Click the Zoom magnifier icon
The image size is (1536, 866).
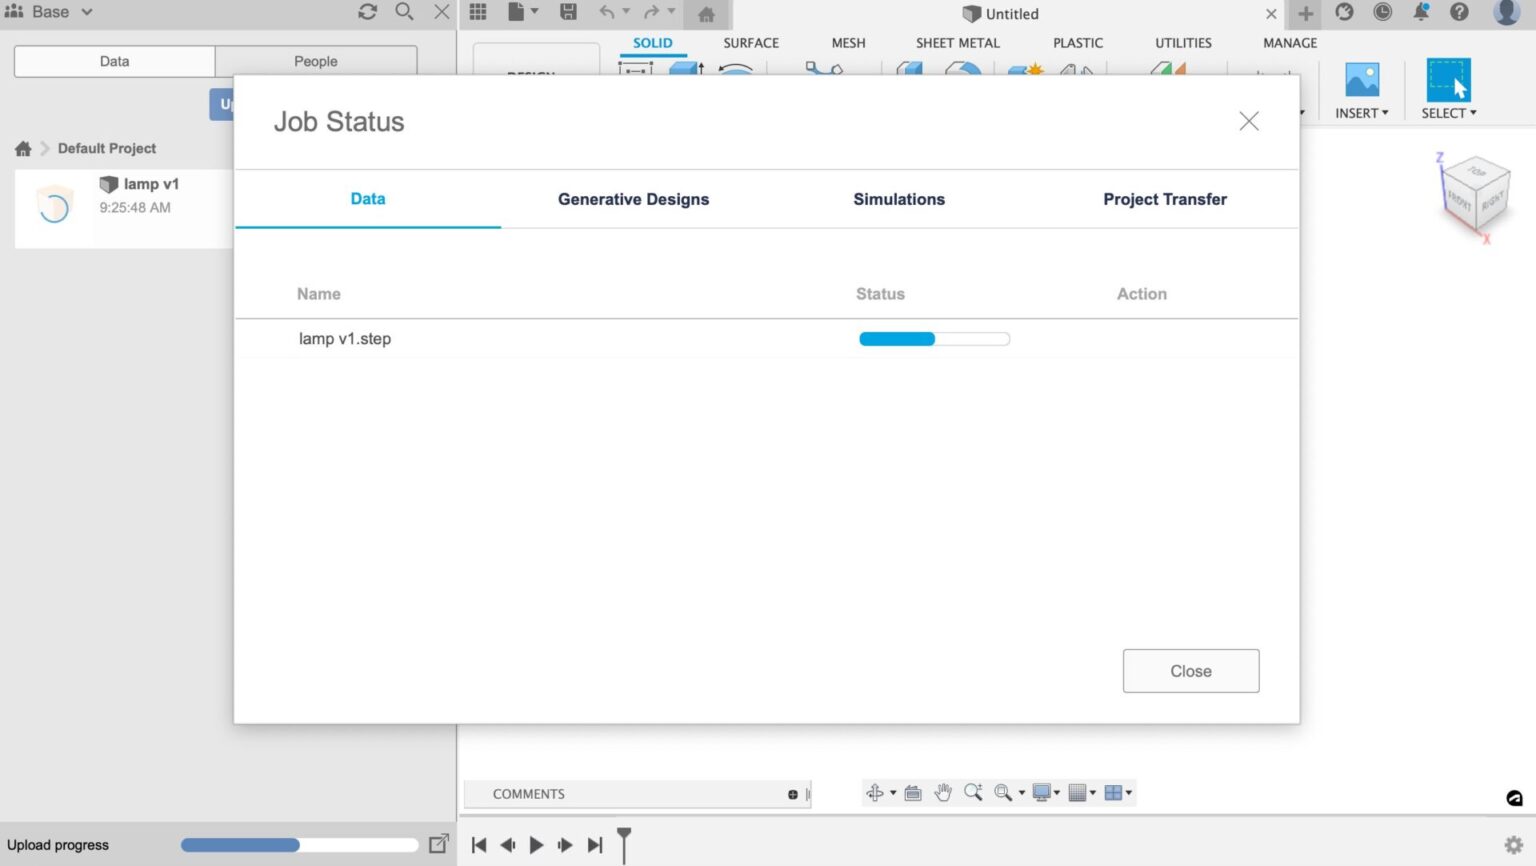[x=972, y=792]
